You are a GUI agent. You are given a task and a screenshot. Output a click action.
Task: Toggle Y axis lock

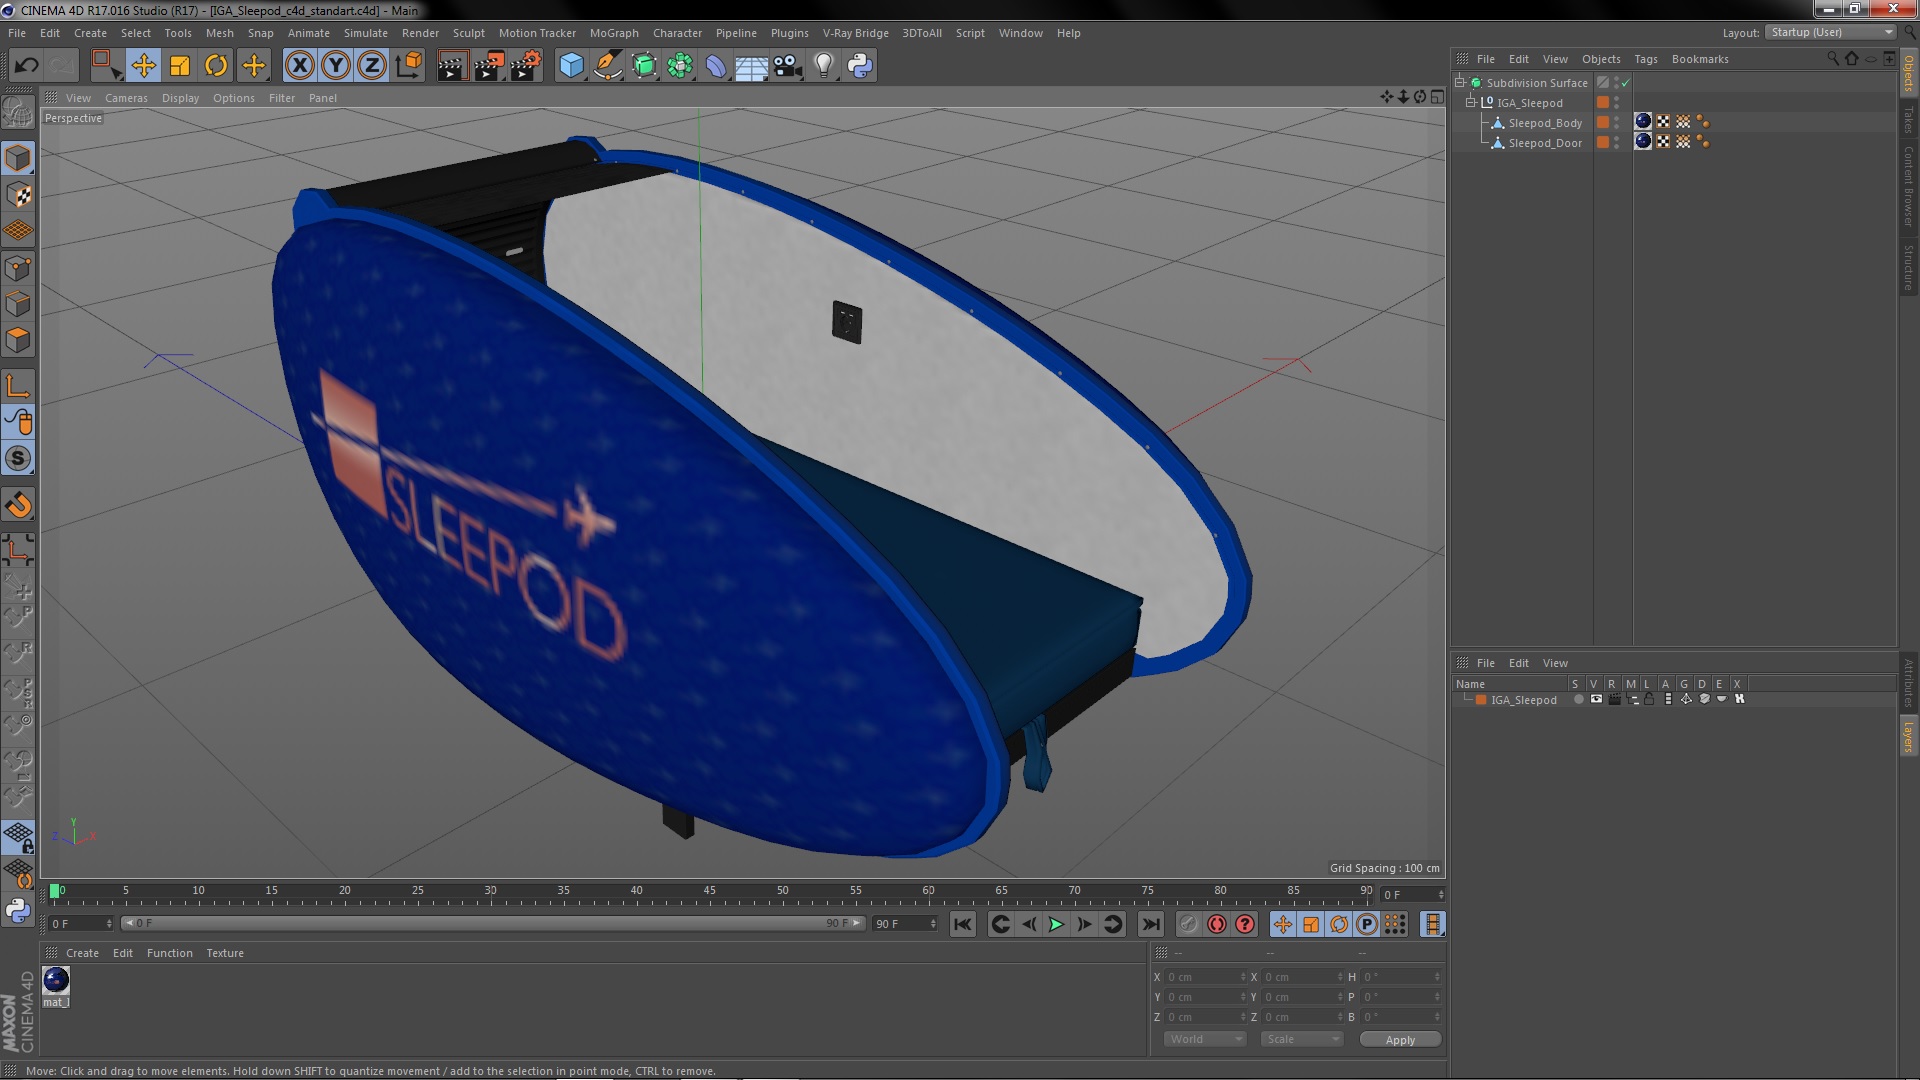click(336, 66)
